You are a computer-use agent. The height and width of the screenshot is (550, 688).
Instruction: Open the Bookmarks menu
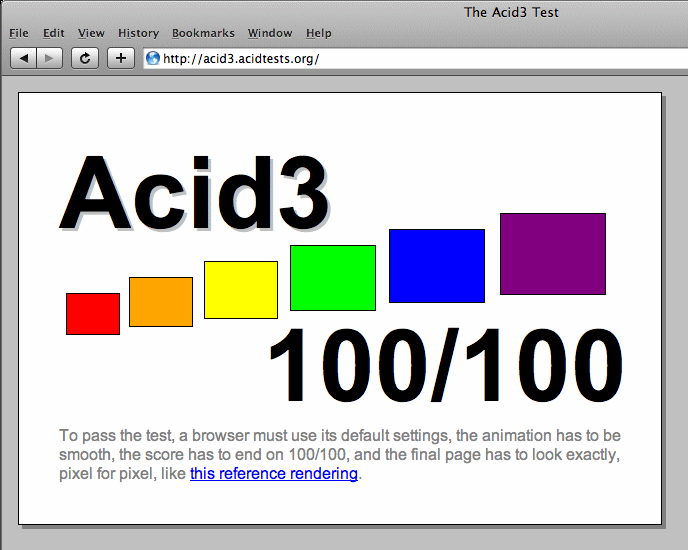click(203, 33)
